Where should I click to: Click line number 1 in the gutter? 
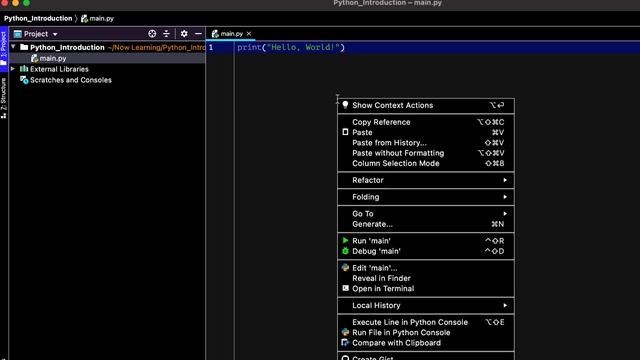[211, 47]
